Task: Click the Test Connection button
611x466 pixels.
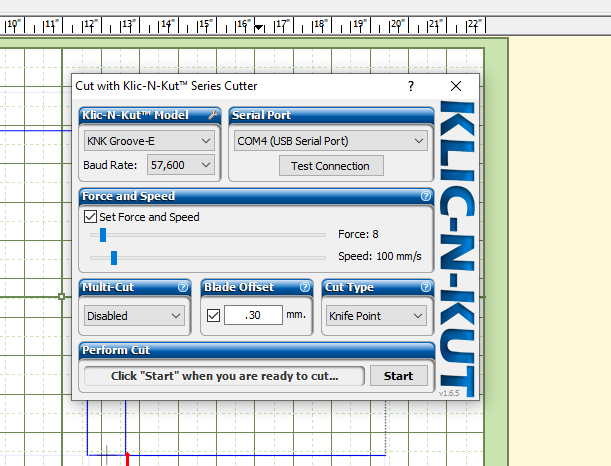Action: 331,166
